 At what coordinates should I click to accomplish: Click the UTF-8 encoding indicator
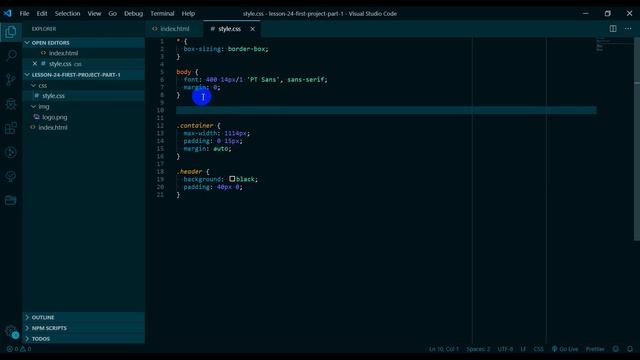pyautogui.click(x=505, y=349)
